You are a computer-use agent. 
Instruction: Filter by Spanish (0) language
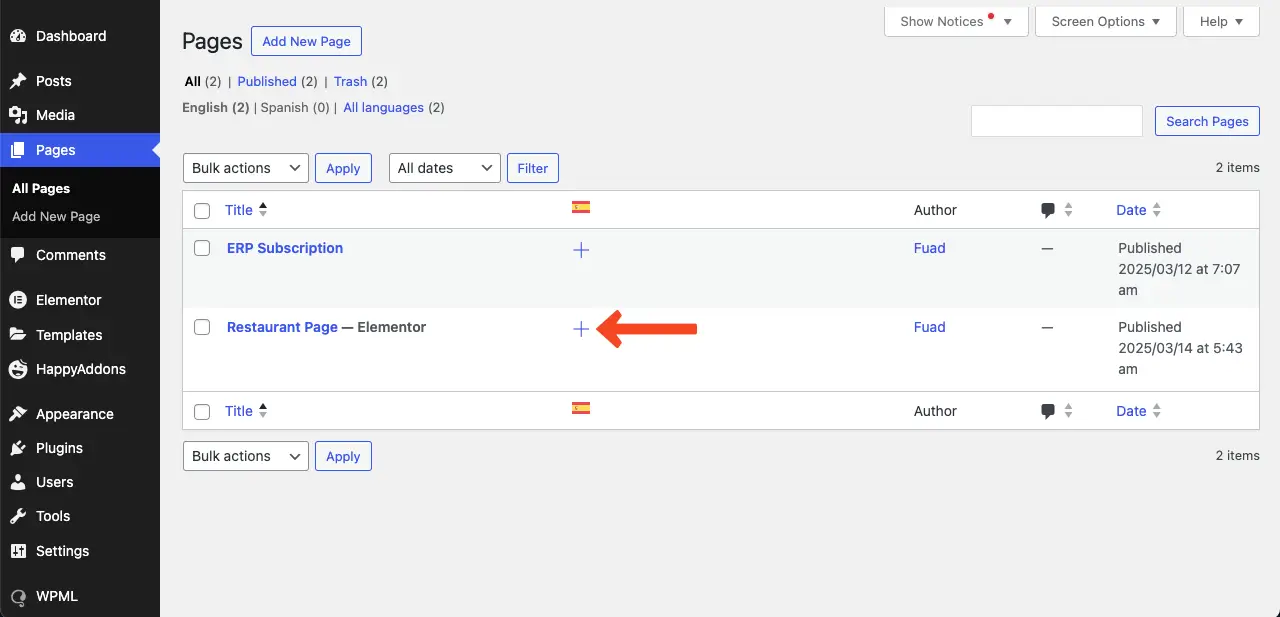point(295,107)
